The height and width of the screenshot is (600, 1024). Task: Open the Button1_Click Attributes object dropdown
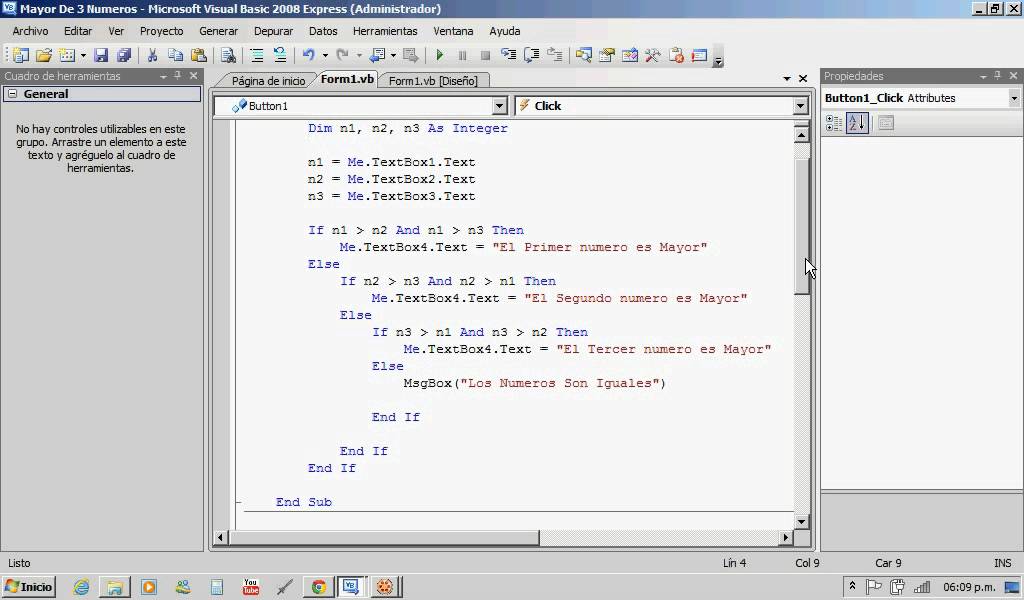pos(1014,98)
